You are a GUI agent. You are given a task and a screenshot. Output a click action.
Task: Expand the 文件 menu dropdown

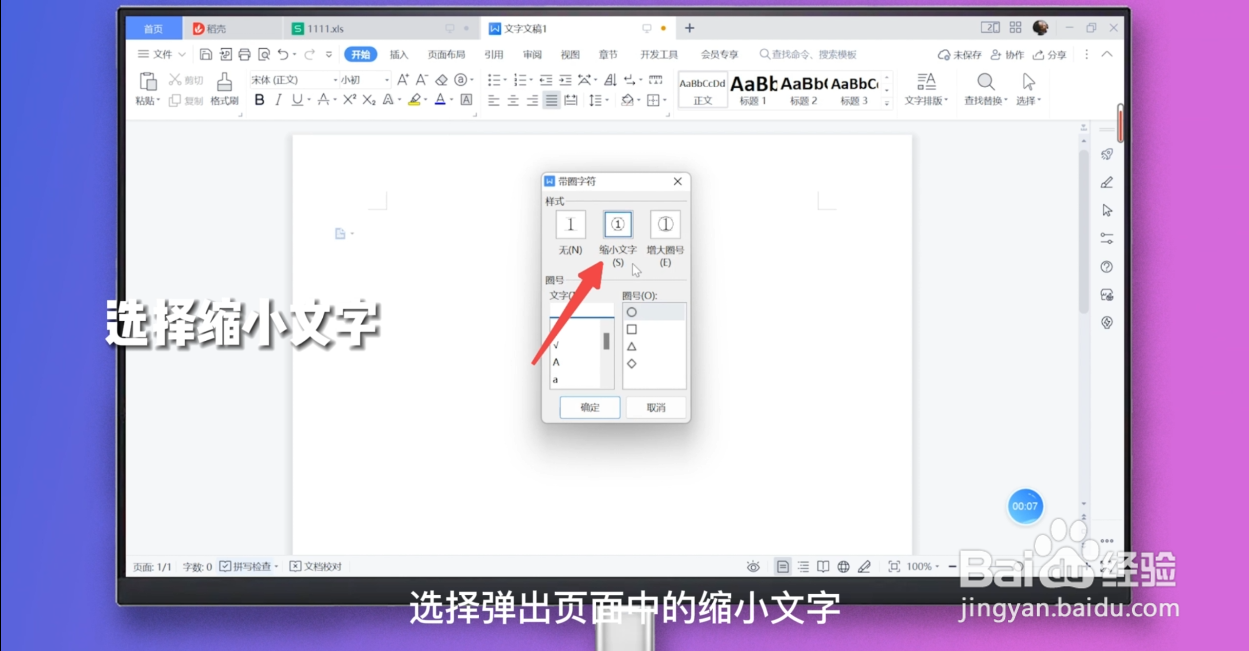[x=162, y=54]
